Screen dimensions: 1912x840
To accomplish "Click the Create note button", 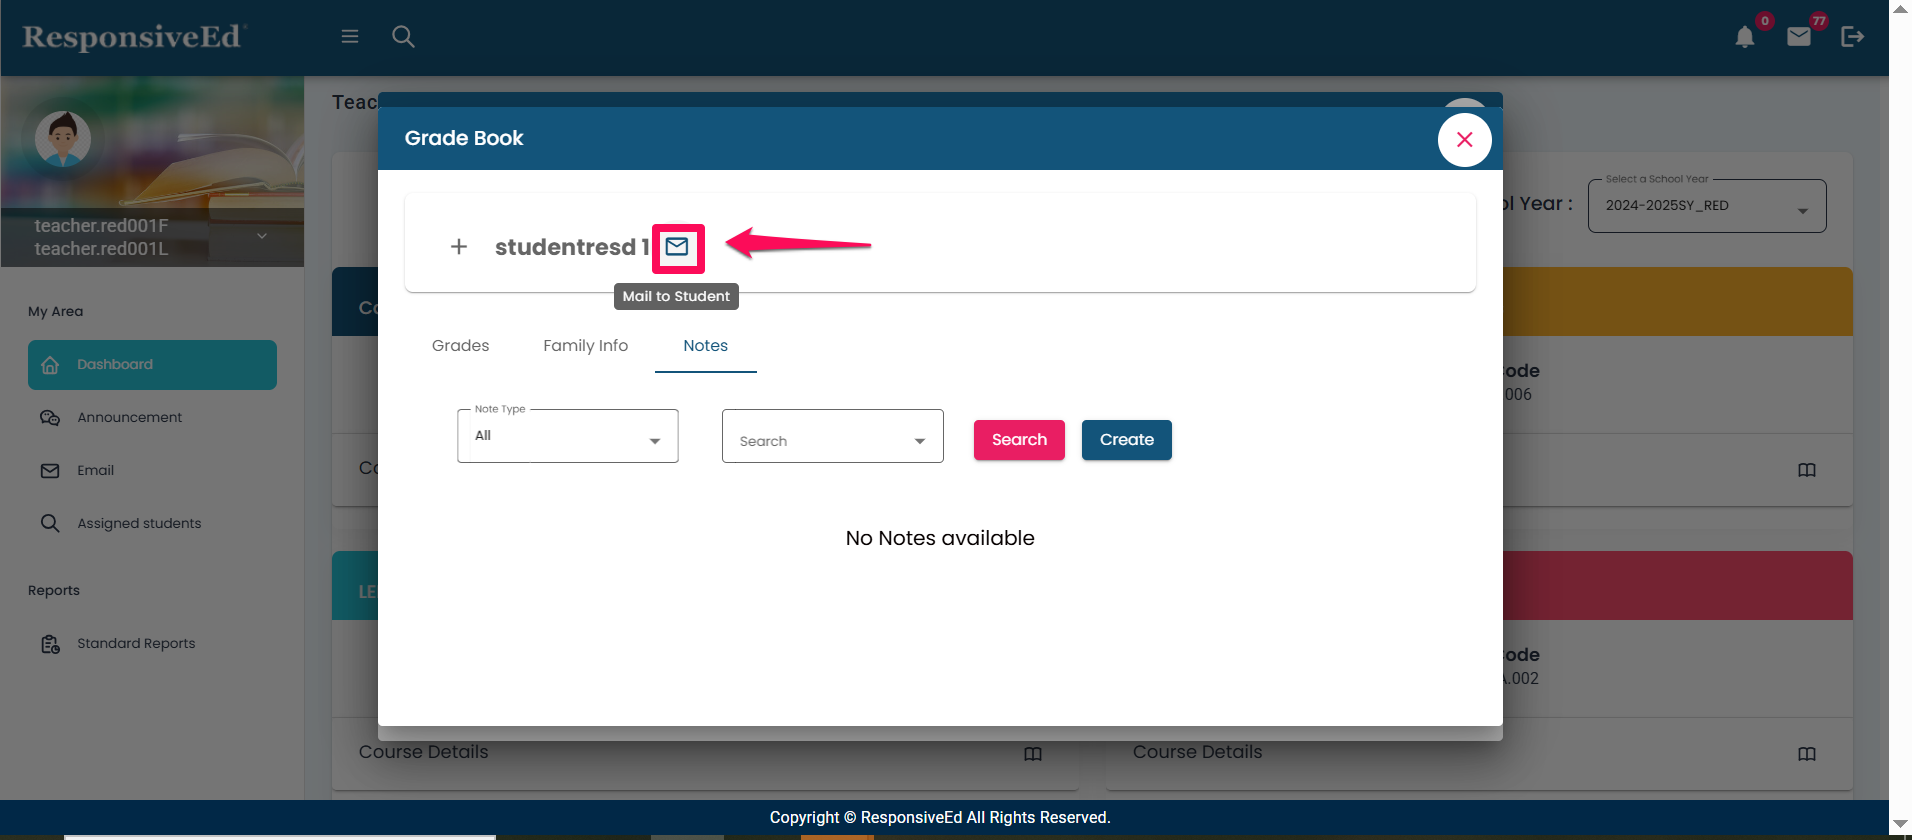I will (1126, 440).
